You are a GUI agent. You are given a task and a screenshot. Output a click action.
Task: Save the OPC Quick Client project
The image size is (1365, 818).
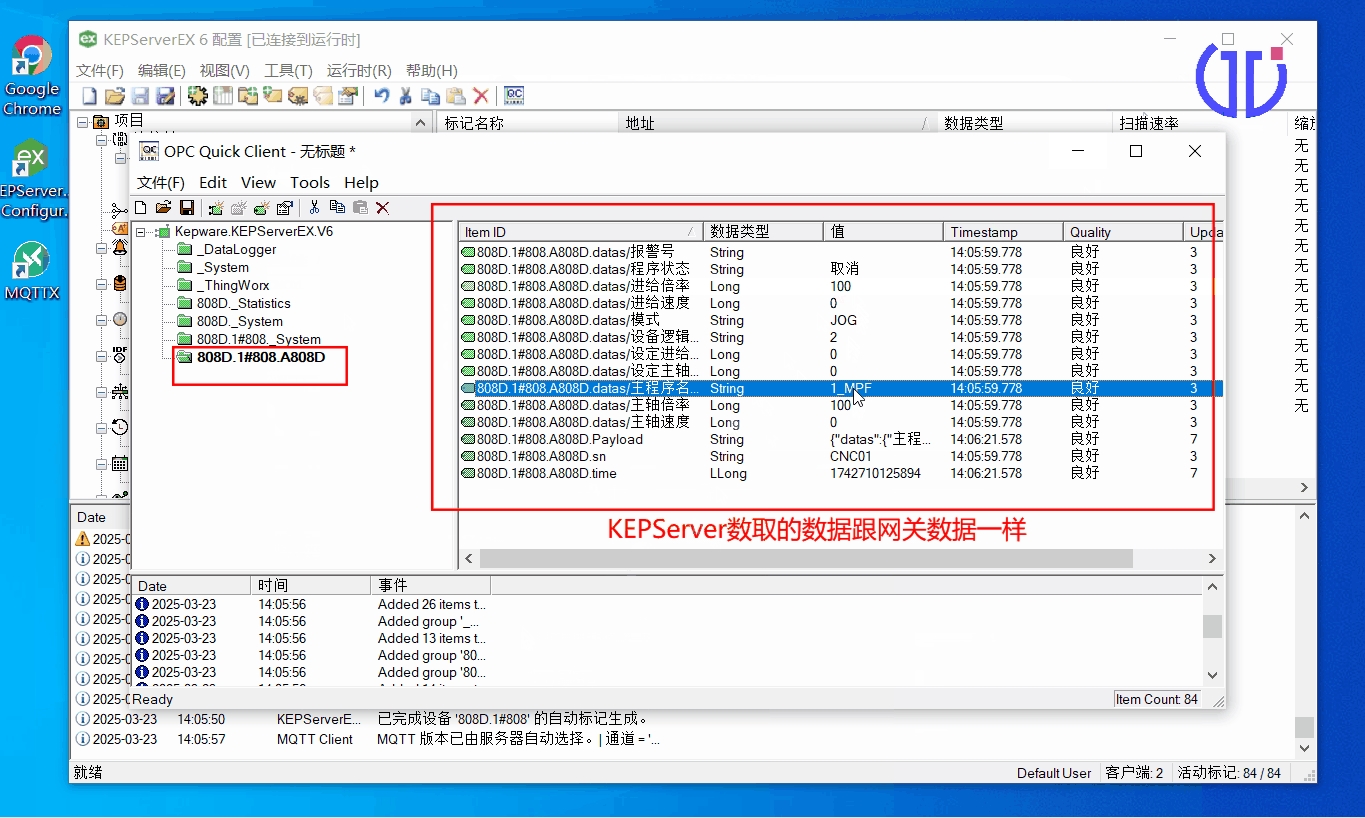tap(187, 208)
